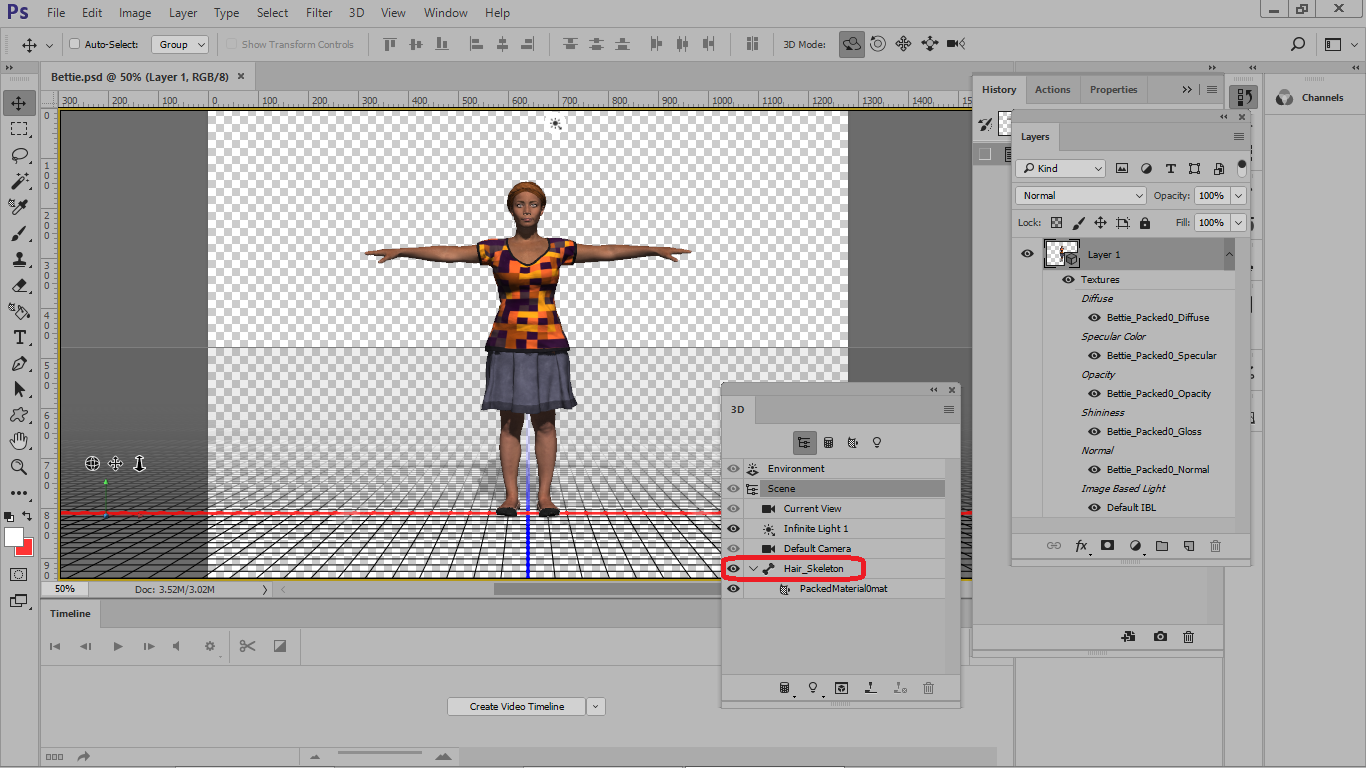Collapse Layer 1 effects arrow

pos(1229,254)
